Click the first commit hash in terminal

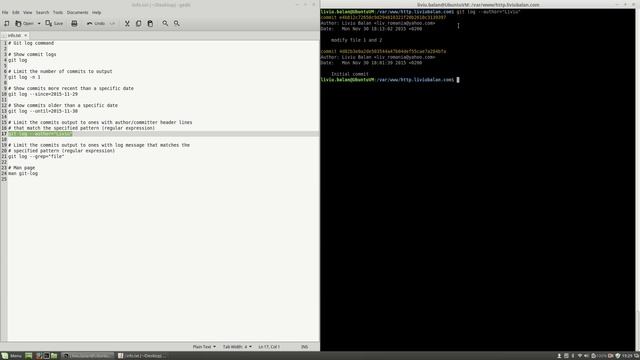point(393,18)
